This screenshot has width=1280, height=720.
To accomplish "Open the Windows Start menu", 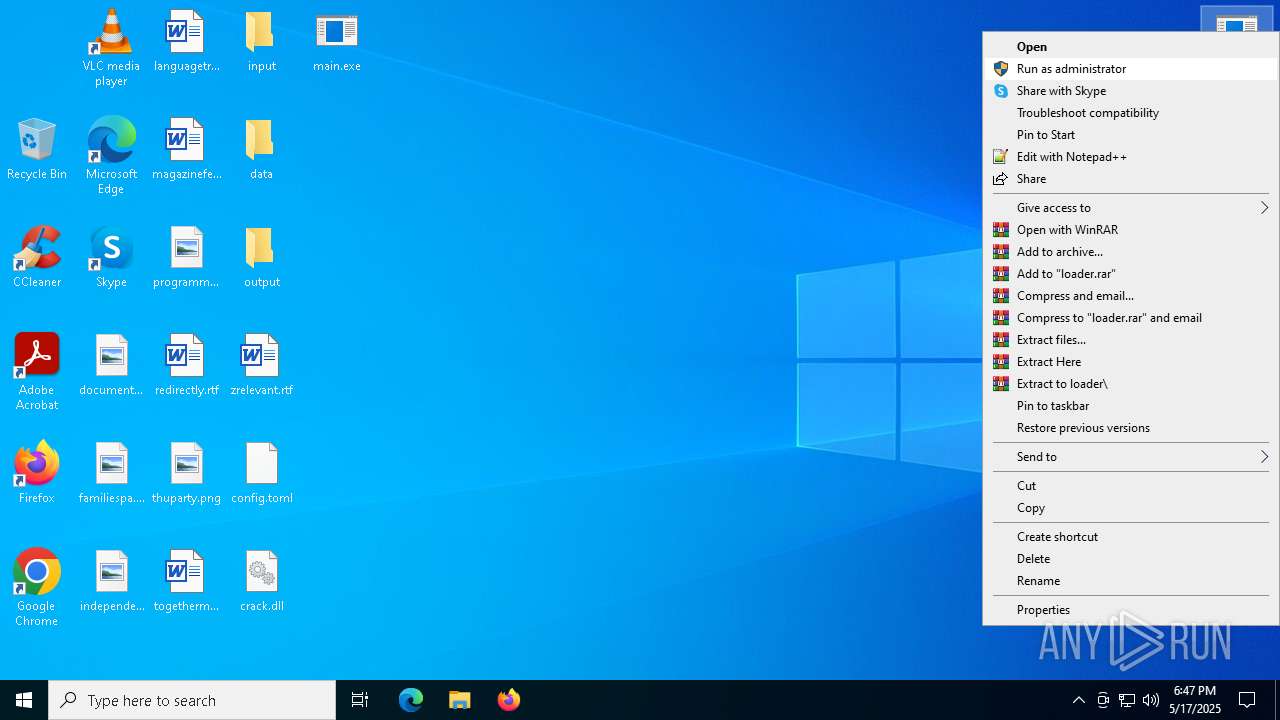I will (x=24, y=700).
